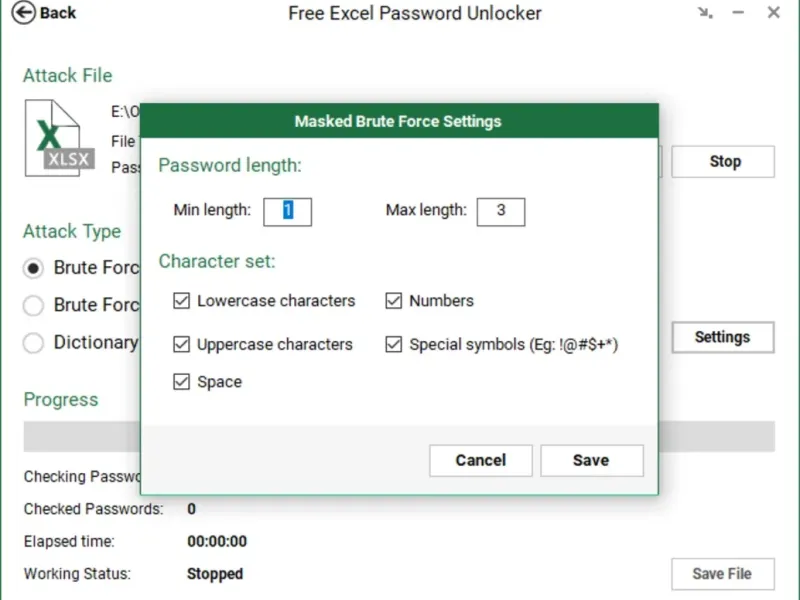Close the Free Excel Password Unlocker window
800x600 pixels.
773,12
